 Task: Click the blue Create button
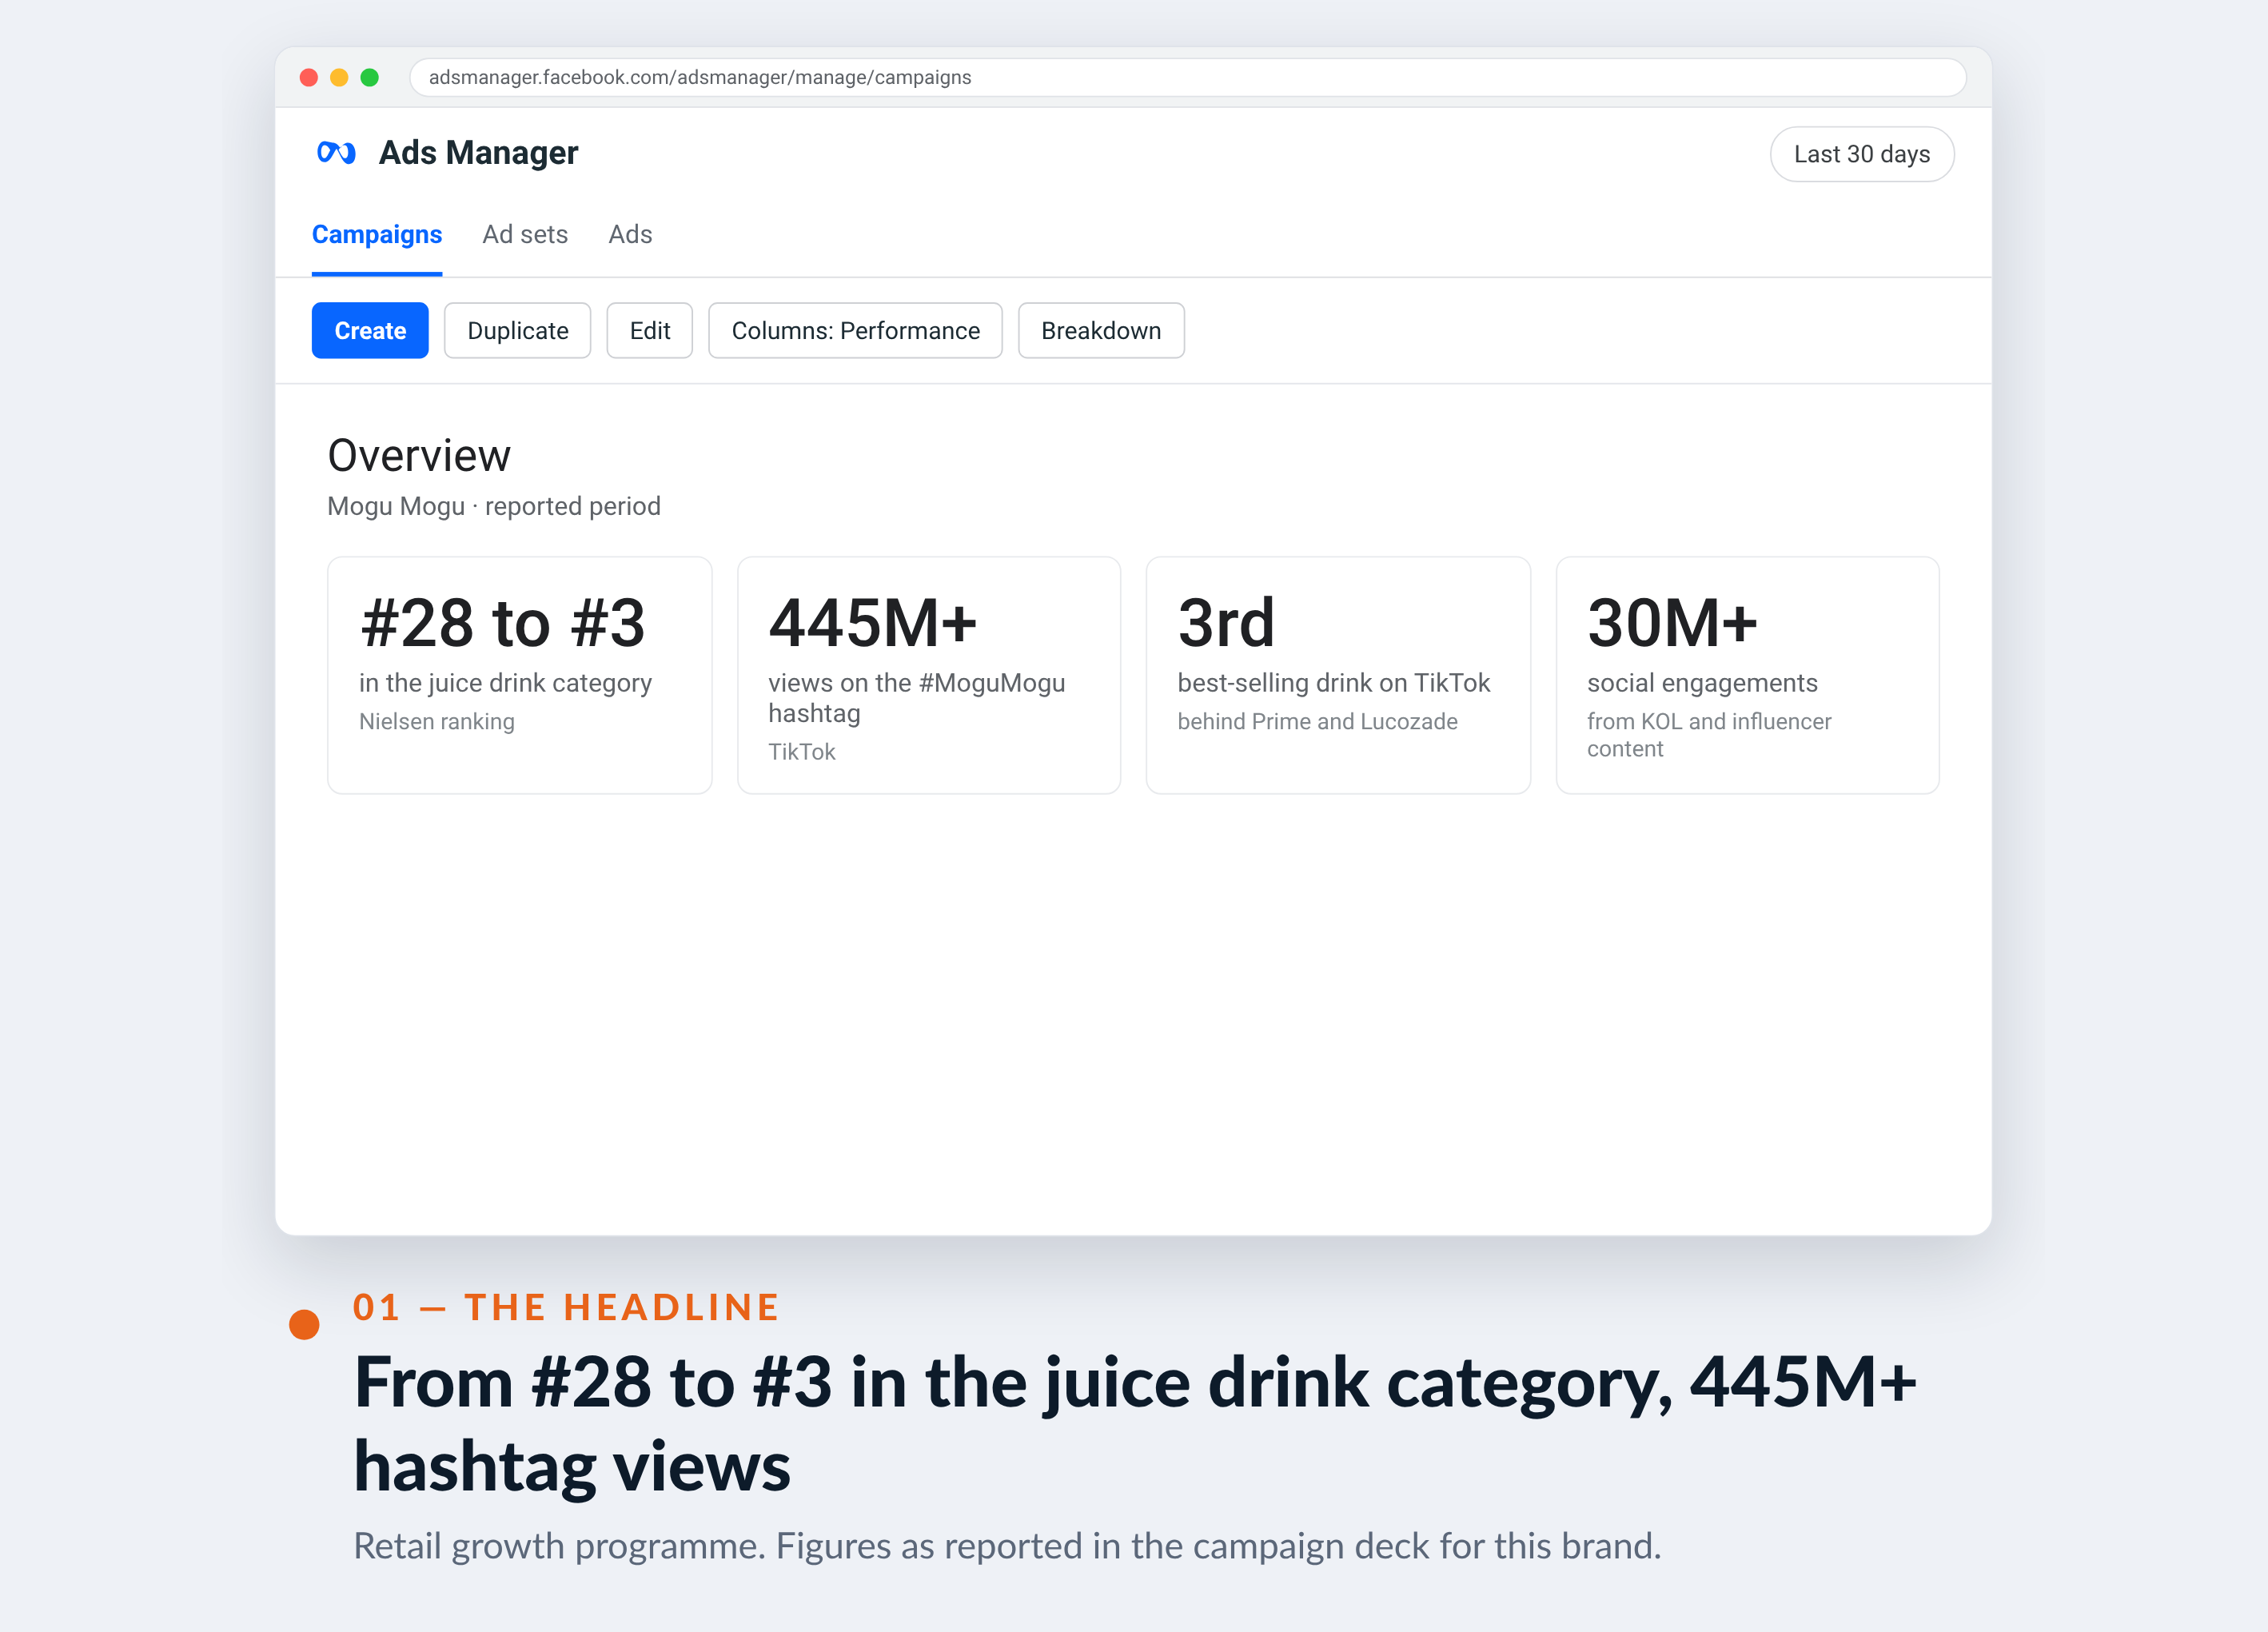[x=370, y=330]
